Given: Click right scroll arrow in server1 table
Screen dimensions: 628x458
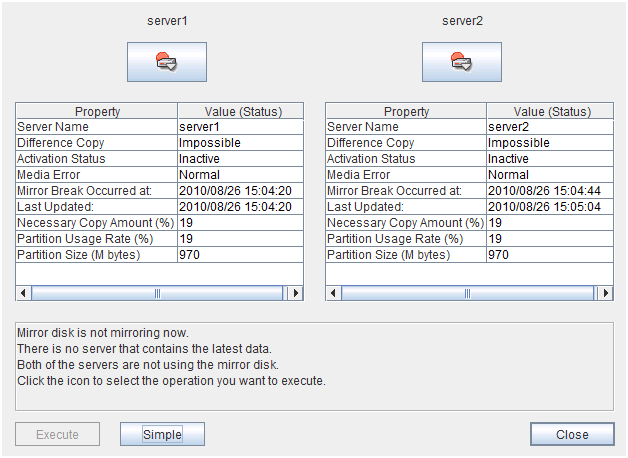Looking at the screenshot, I should 294,293.
